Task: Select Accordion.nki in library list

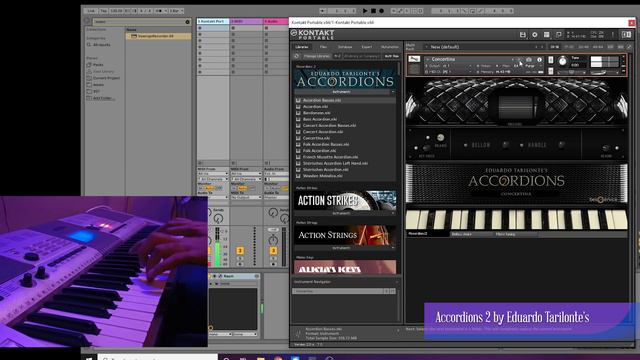Action: [x=315, y=107]
